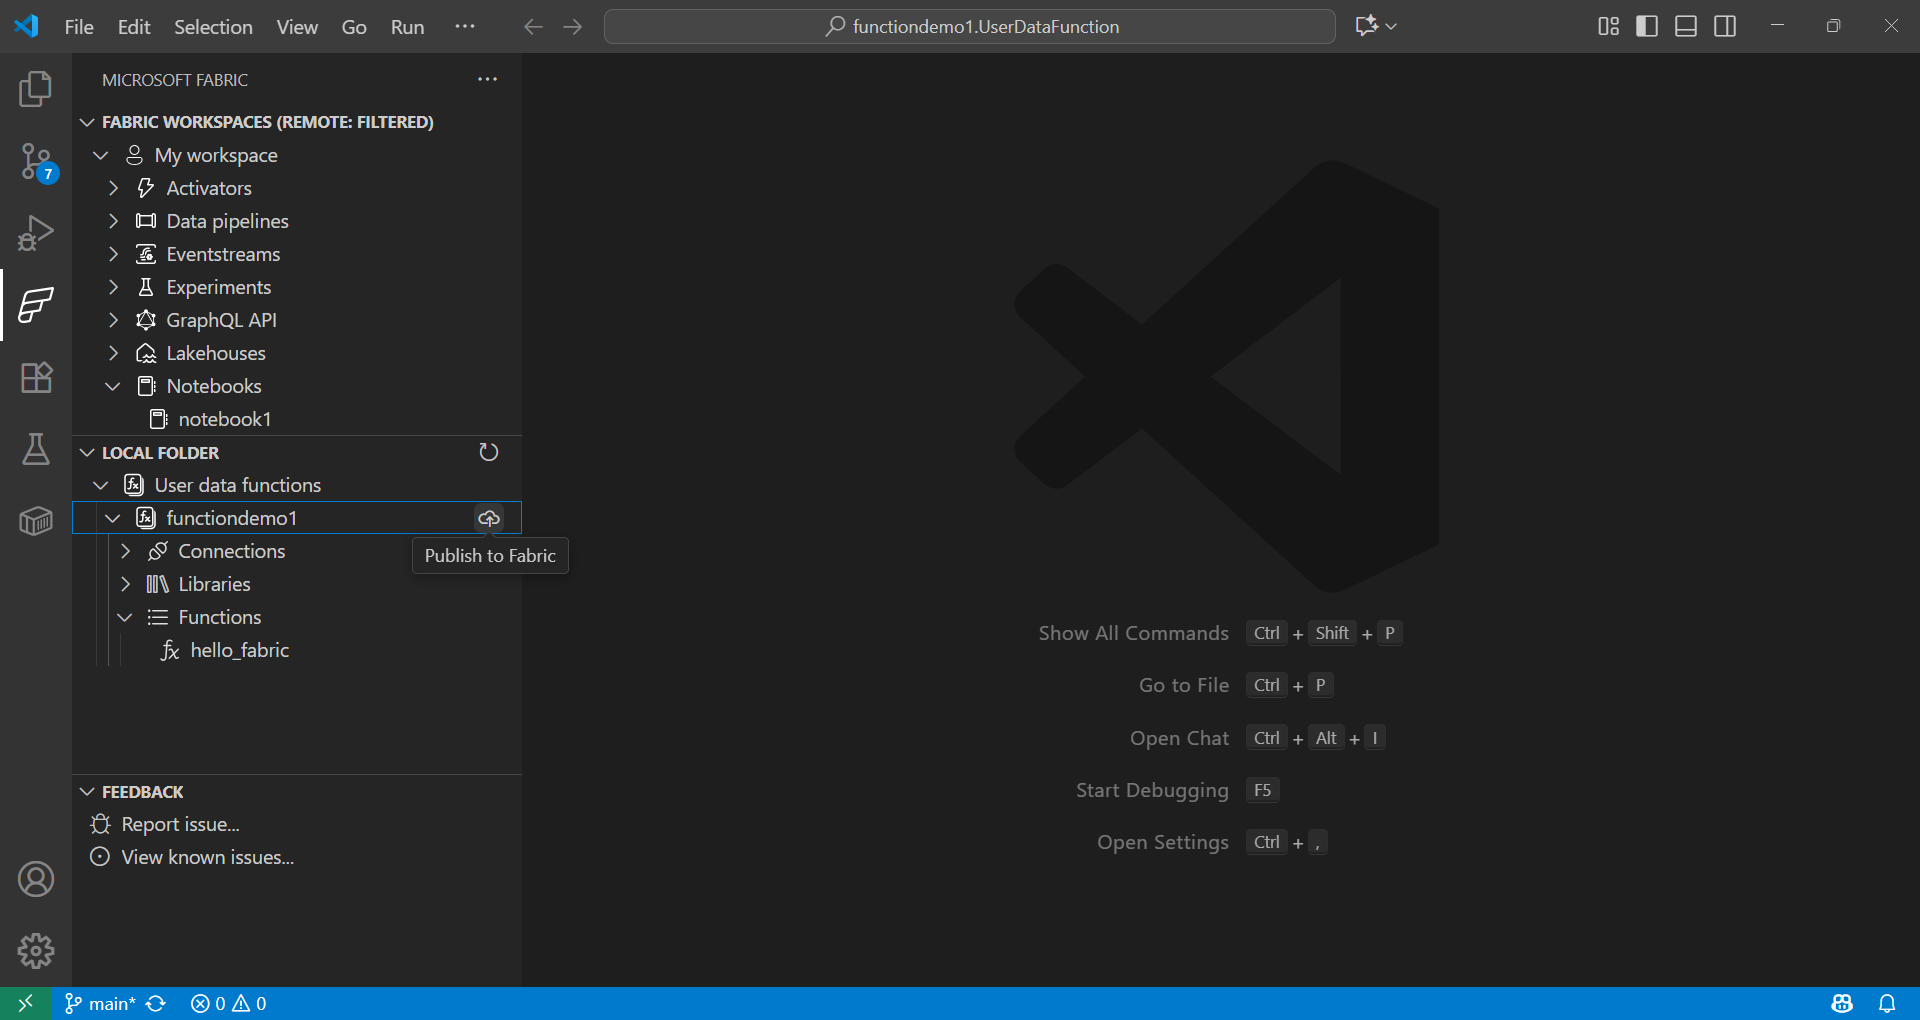Open the Source Control view with 7 pending changes

coord(36,160)
